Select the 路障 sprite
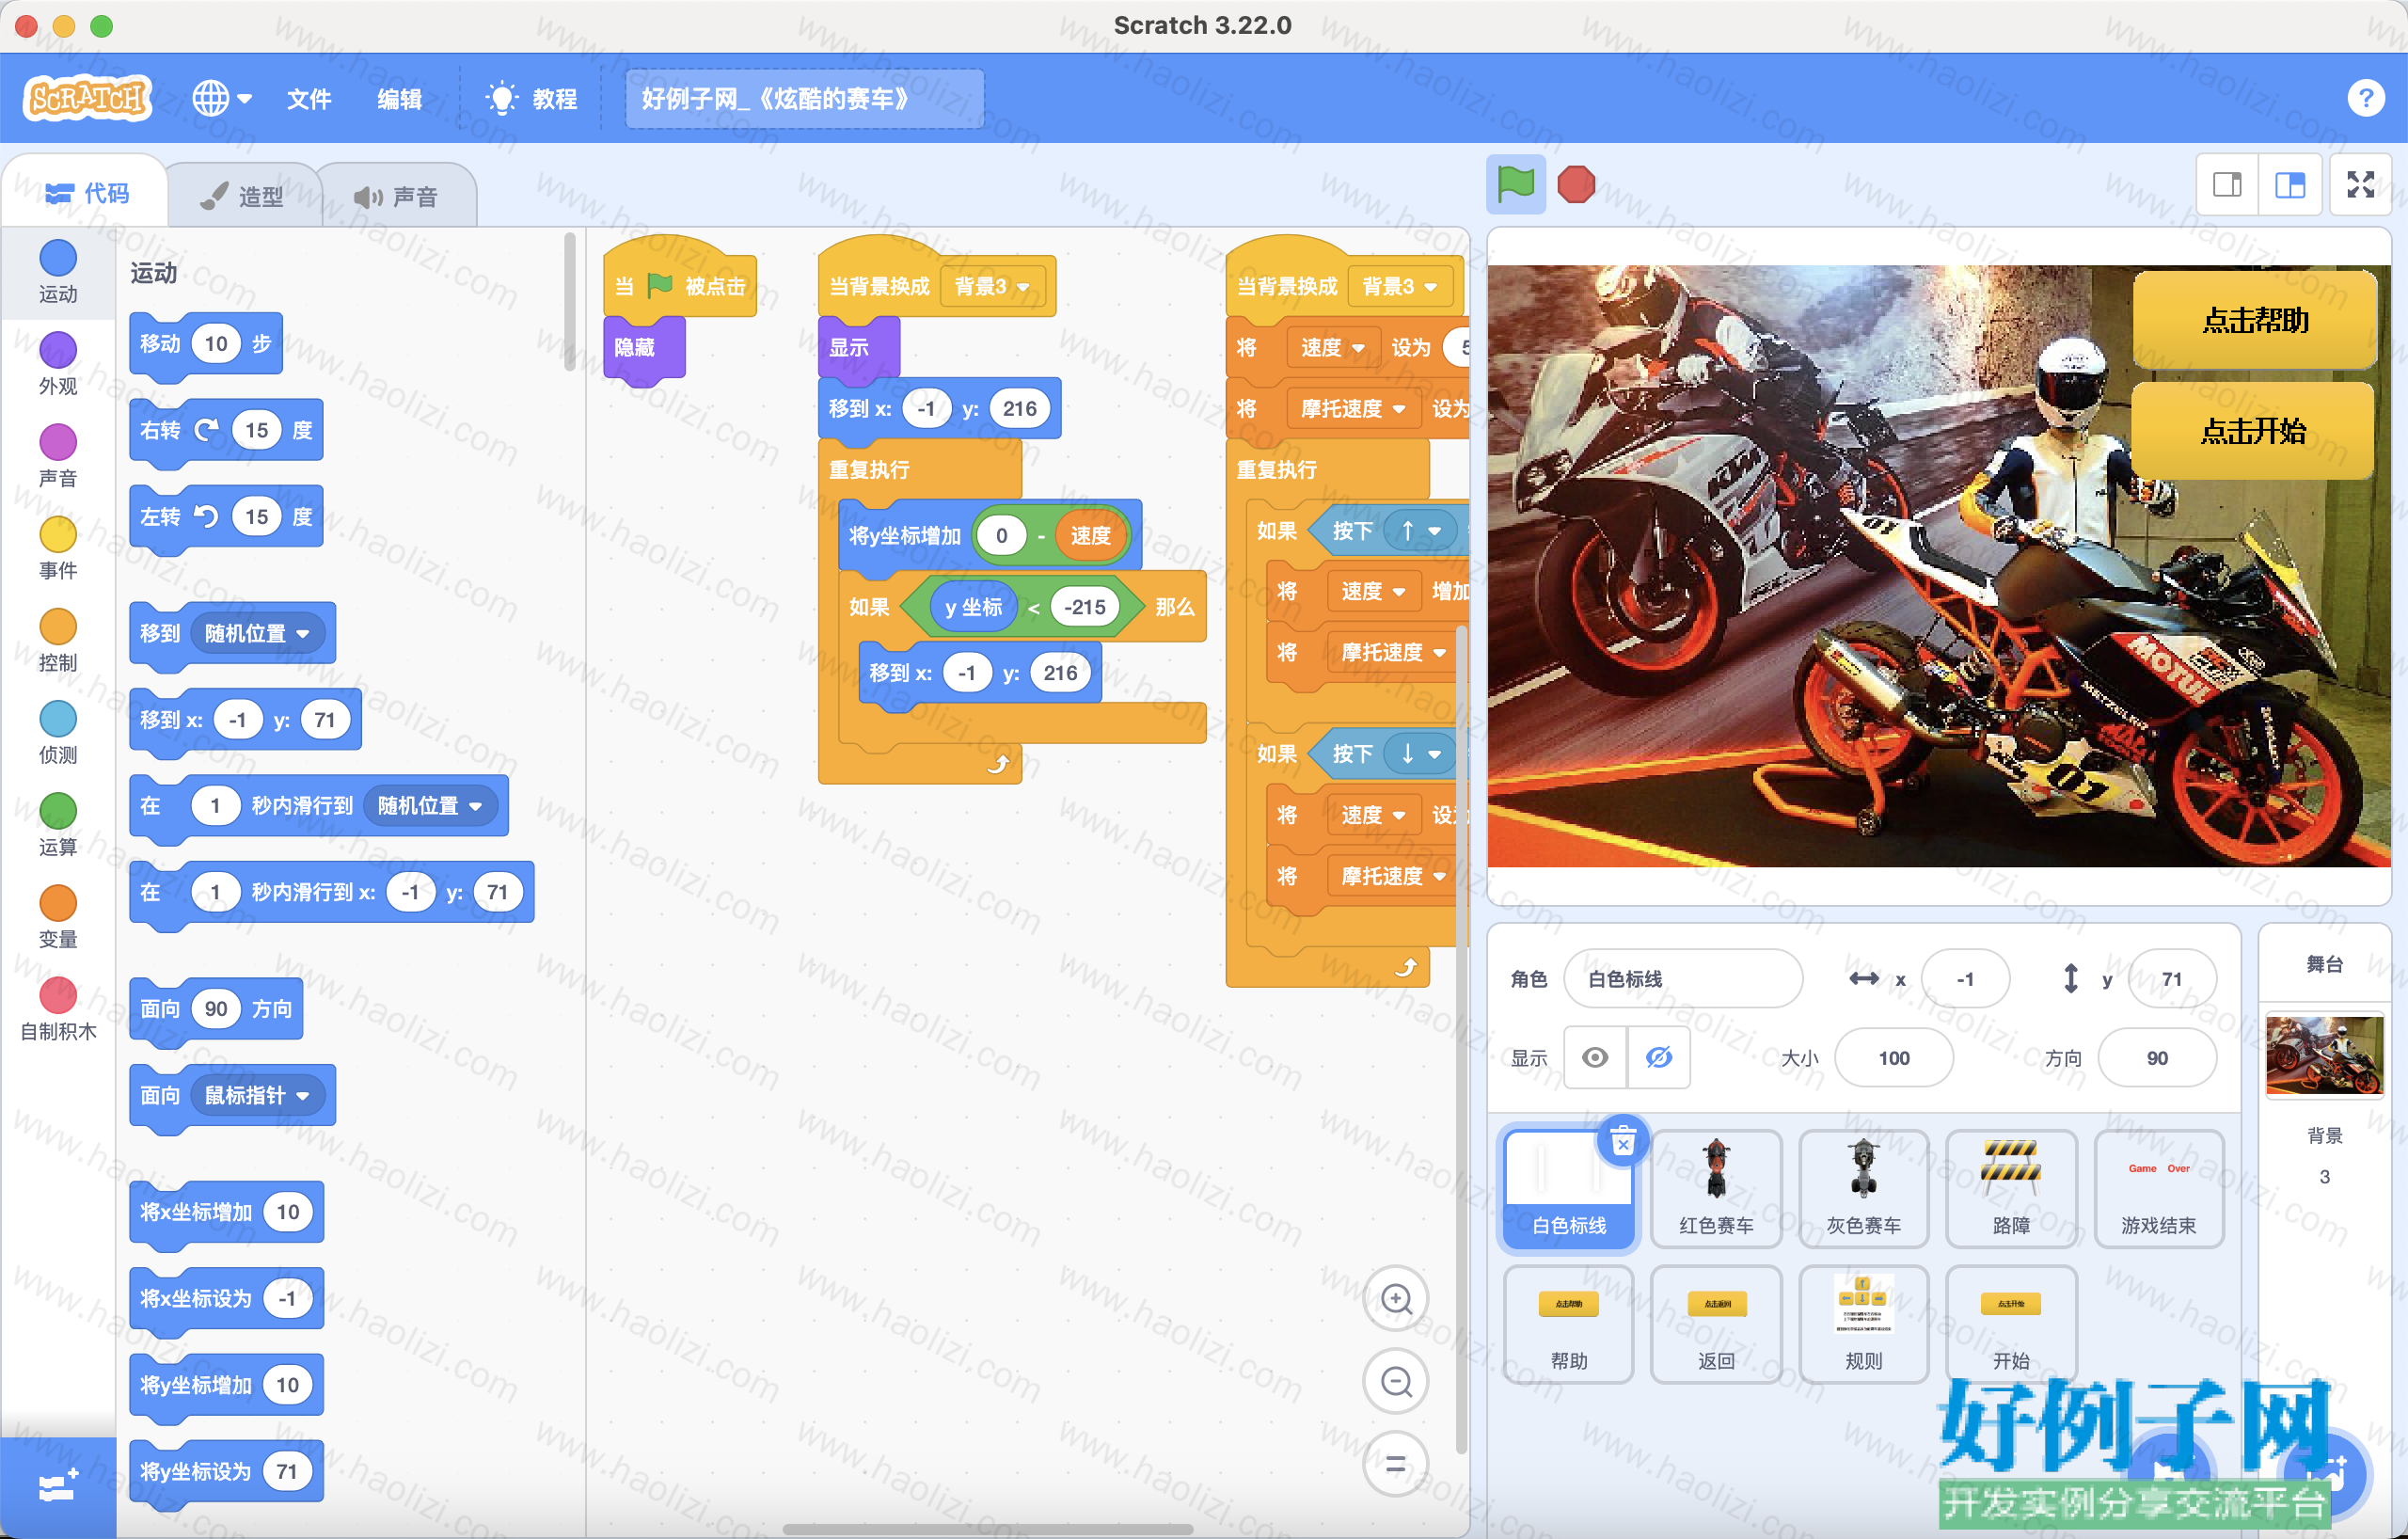Image resolution: width=2408 pixels, height=1539 pixels. (x=2011, y=1189)
